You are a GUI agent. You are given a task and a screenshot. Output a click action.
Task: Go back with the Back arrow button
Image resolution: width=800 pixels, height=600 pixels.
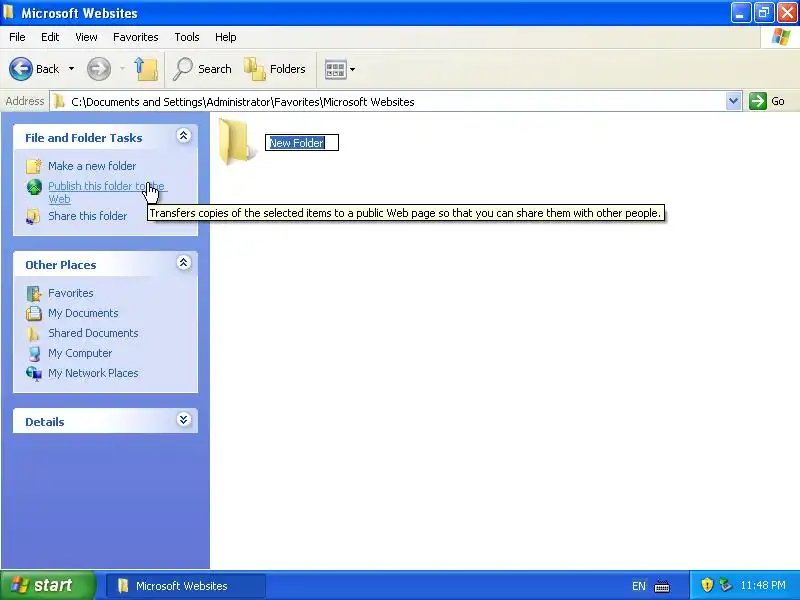34,69
